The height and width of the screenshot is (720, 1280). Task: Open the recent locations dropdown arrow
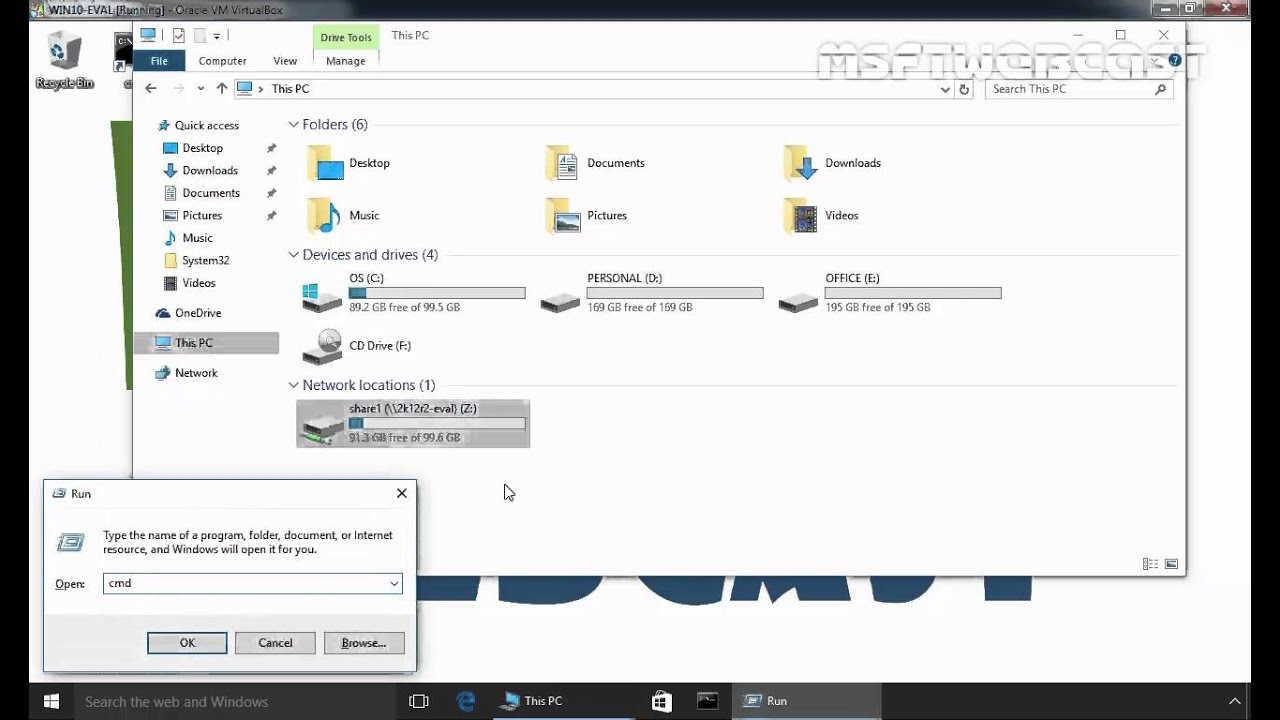[x=201, y=88]
